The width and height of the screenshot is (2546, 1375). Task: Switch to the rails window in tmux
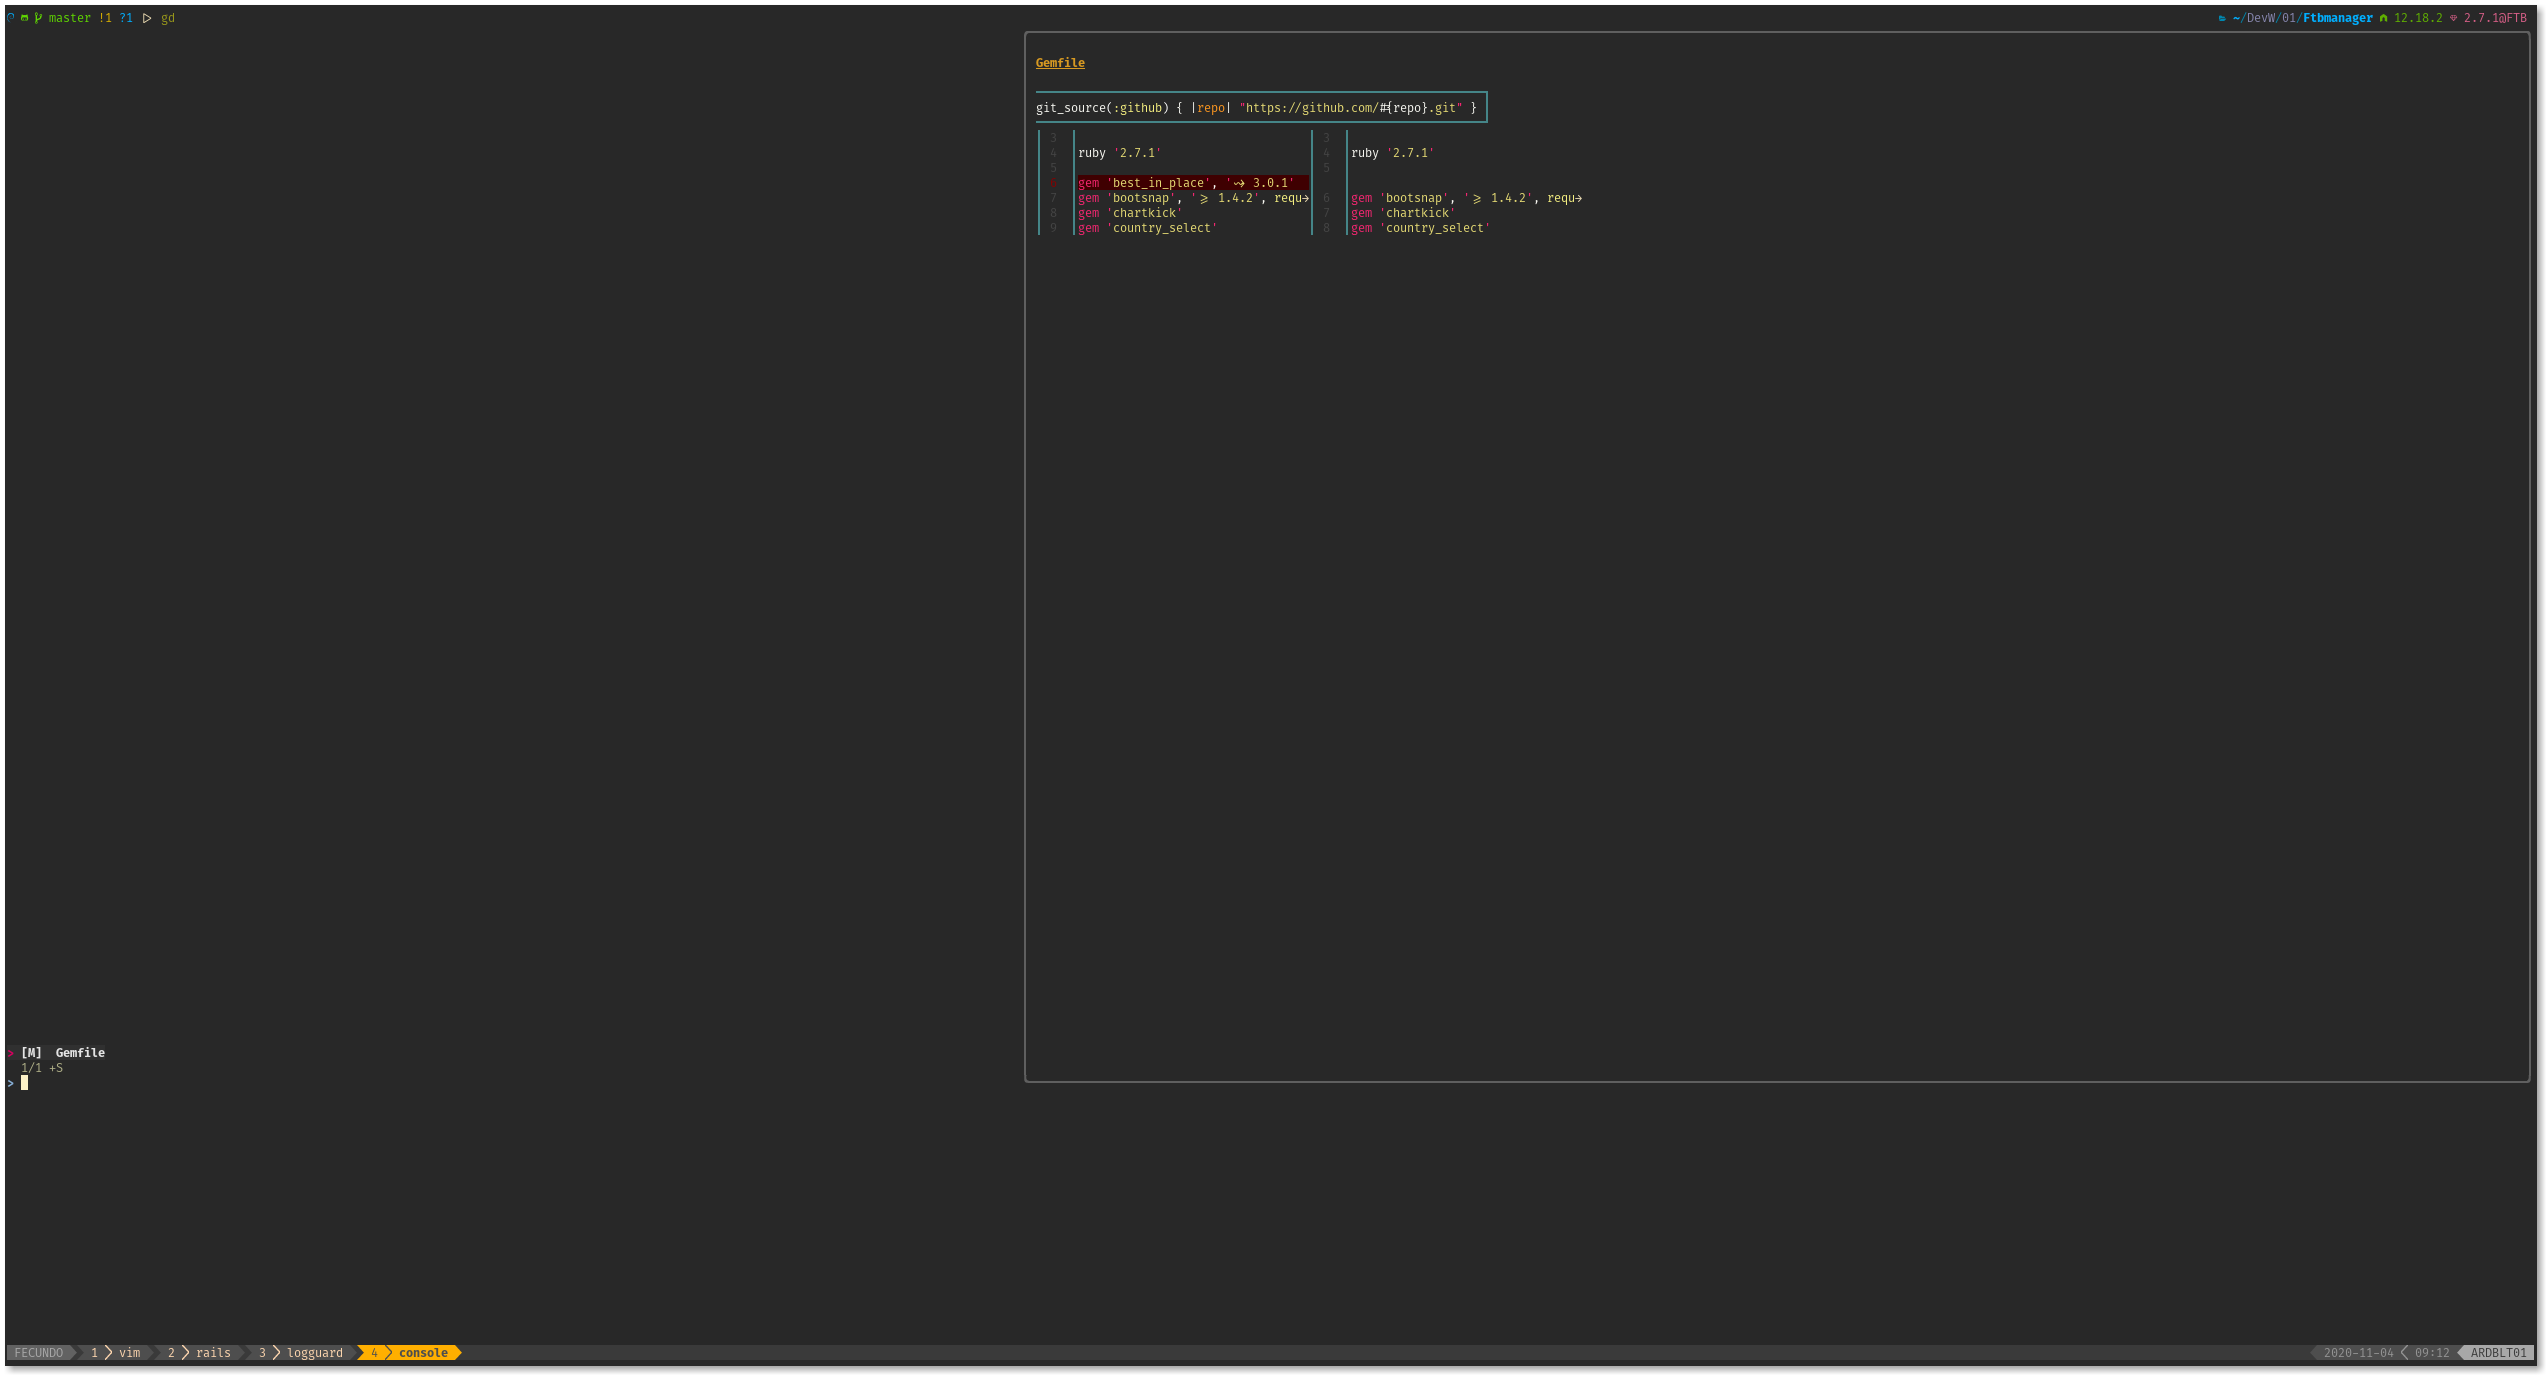(213, 1352)
